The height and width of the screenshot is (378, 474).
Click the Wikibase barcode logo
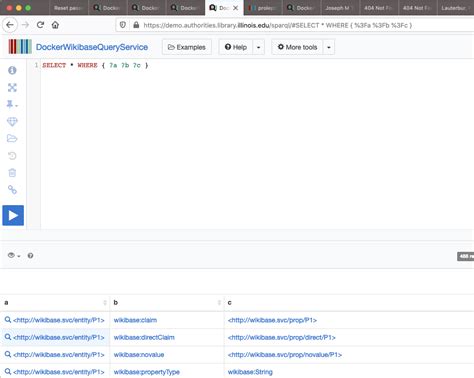point(20,47)
